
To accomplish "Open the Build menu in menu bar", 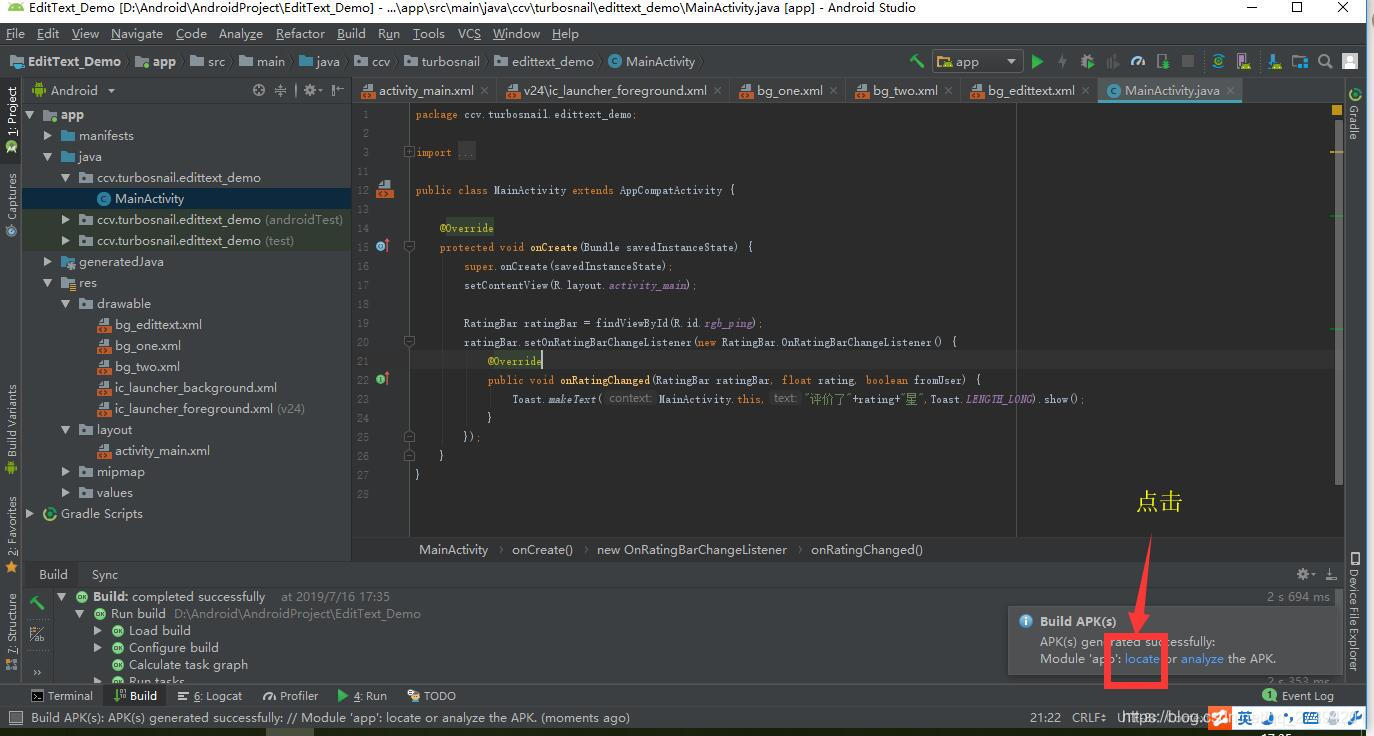I will [x=351, y=34].
